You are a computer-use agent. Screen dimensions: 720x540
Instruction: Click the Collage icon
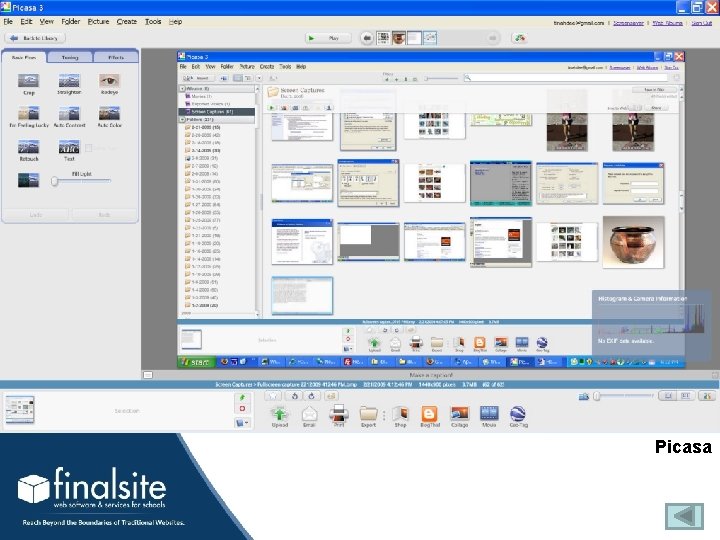[x=459, y=414]
